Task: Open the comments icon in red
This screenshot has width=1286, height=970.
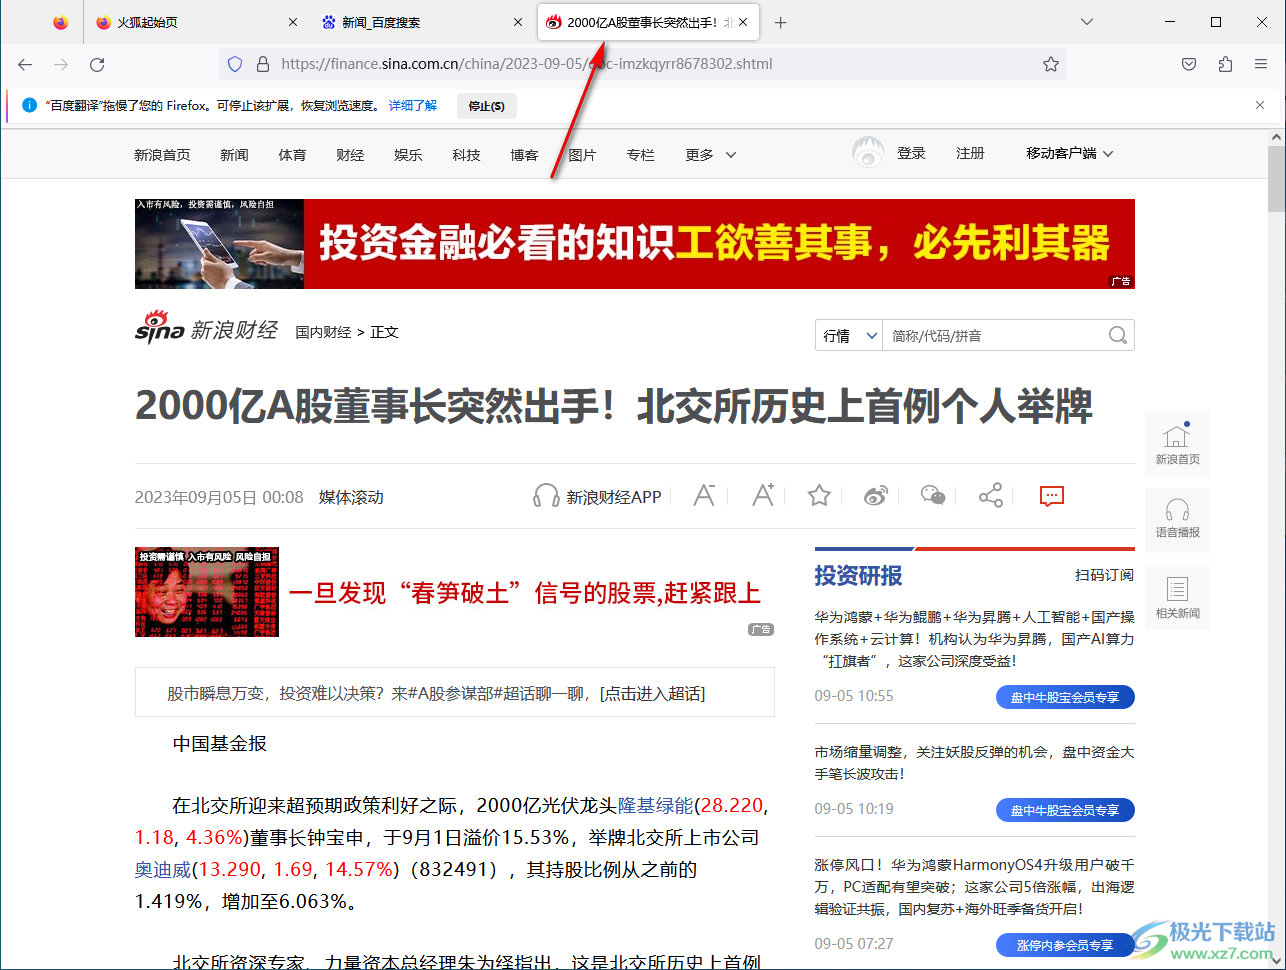Action: coord(1052,495)
